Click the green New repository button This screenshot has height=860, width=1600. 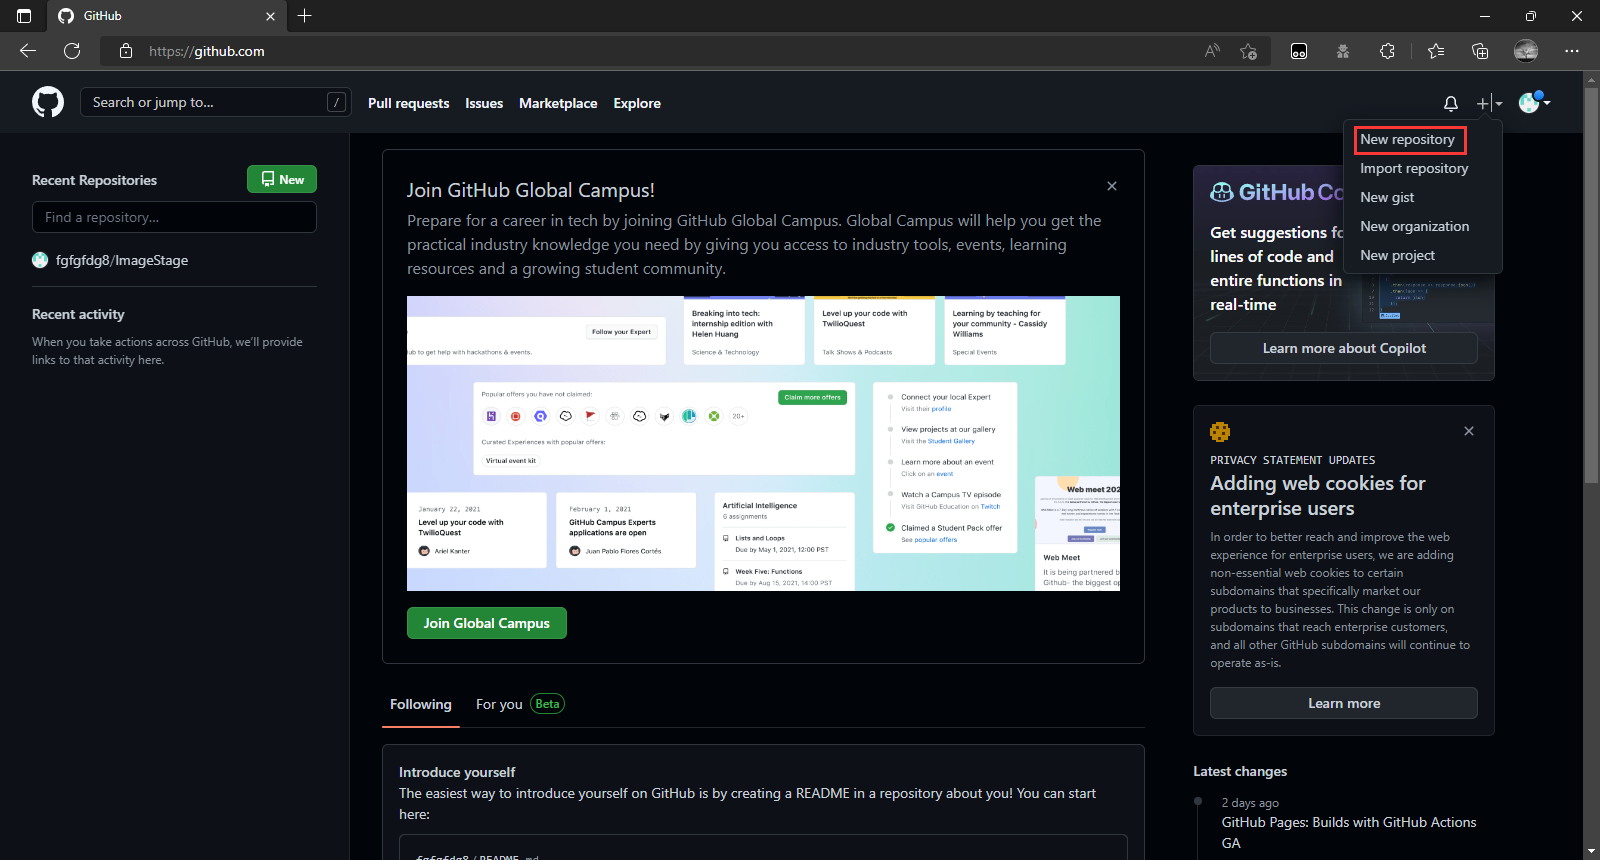click(282, 179)
